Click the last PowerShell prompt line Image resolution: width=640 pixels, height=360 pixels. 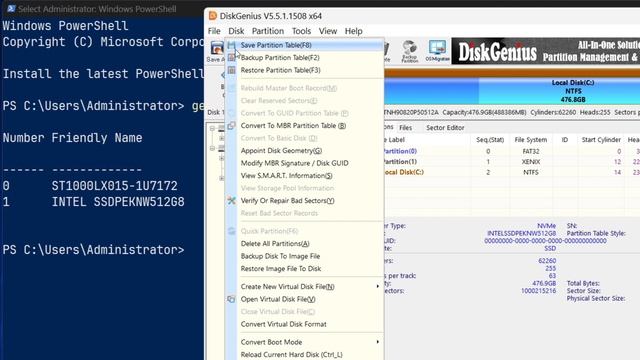(x=93, y=250)
